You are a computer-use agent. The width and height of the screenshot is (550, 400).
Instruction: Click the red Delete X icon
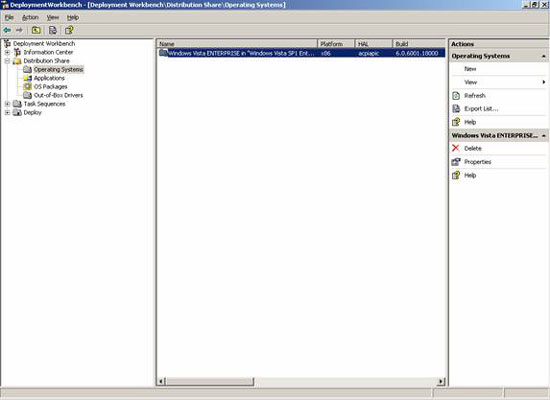[x=456, y=148]
